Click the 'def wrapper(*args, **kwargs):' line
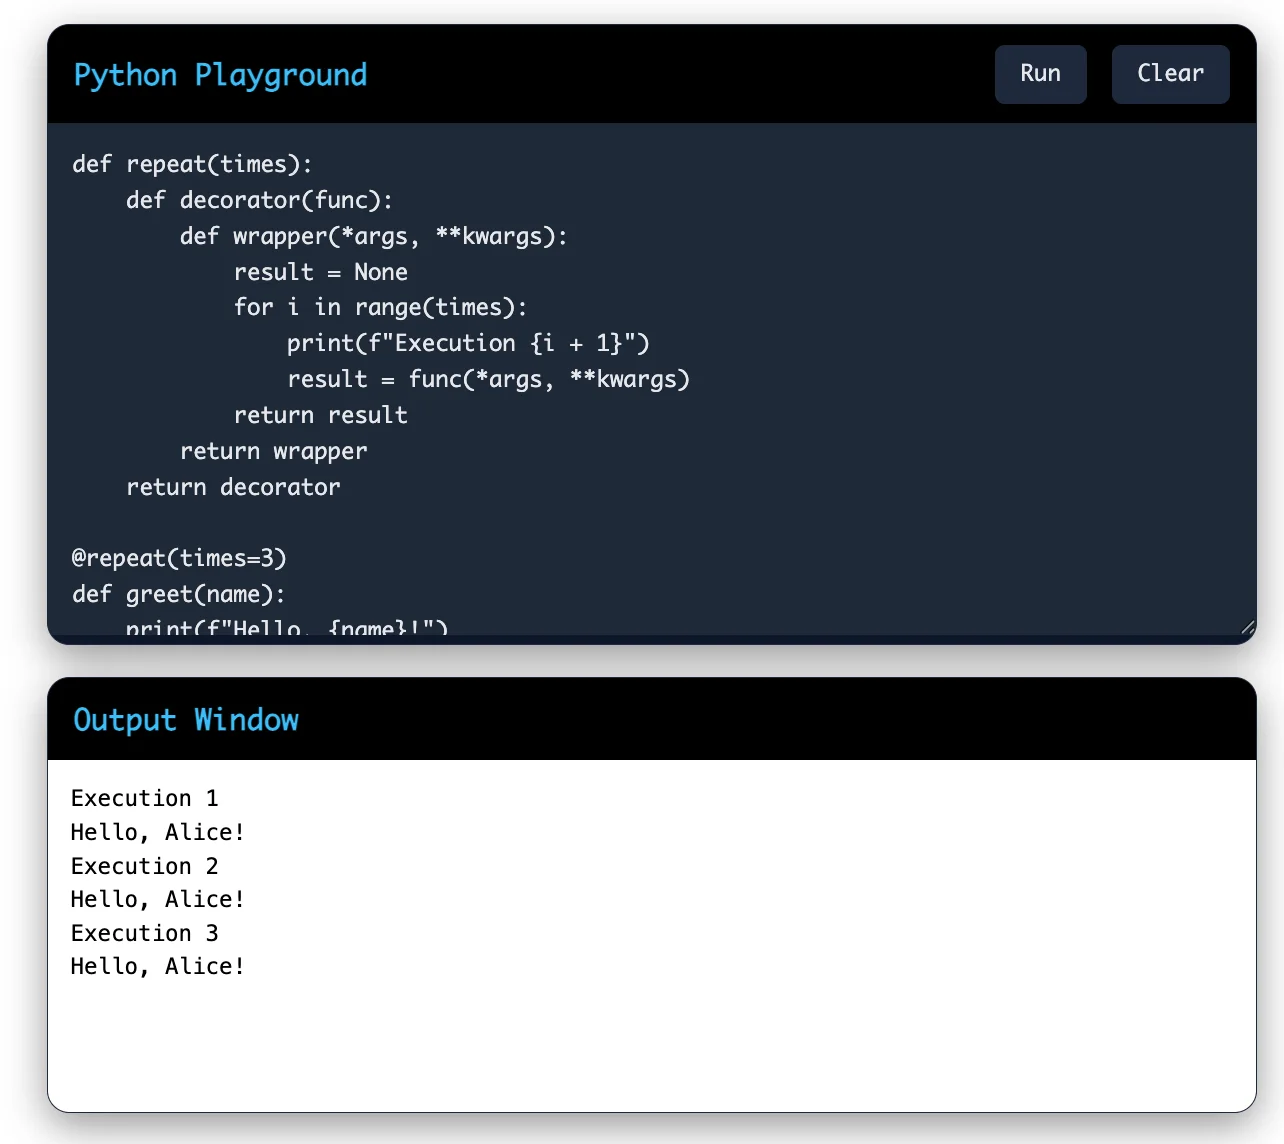 (x=373, y=236)
